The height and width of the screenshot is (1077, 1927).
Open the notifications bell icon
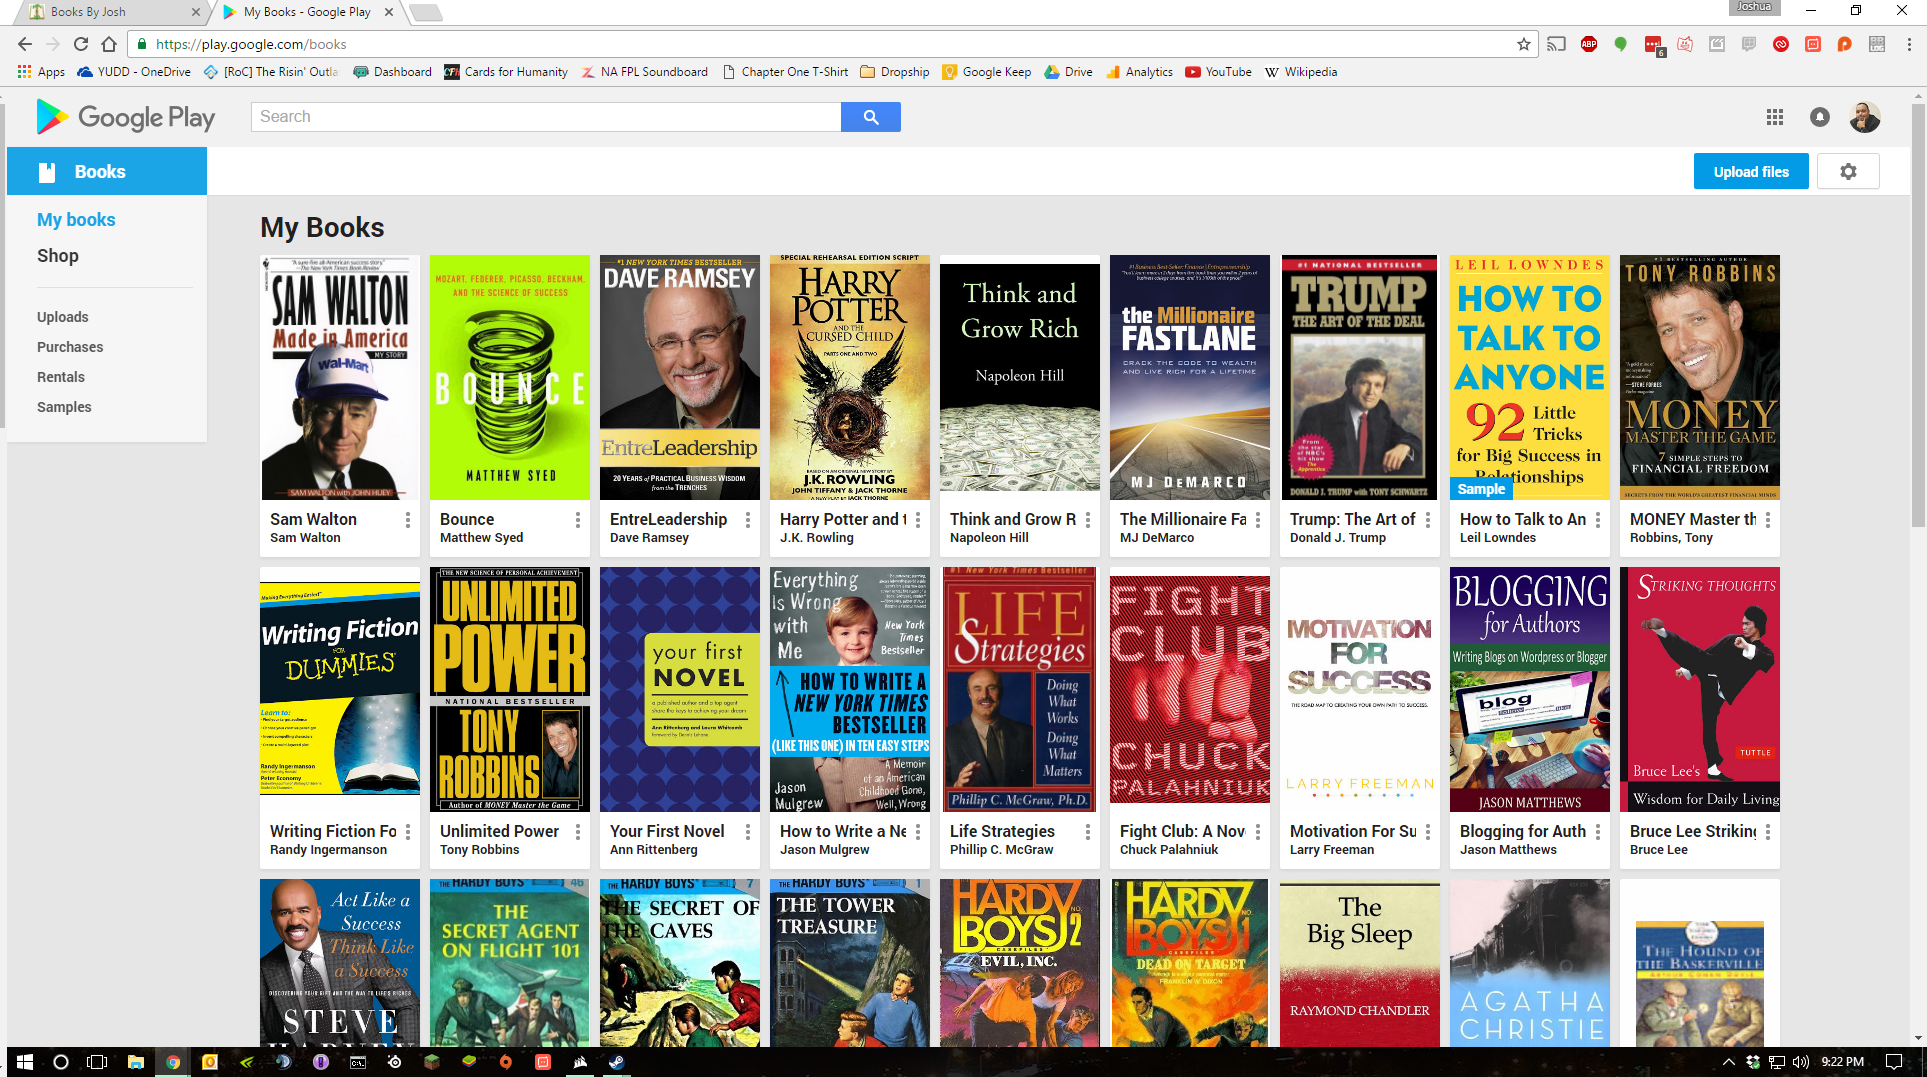pos(1820,117)
